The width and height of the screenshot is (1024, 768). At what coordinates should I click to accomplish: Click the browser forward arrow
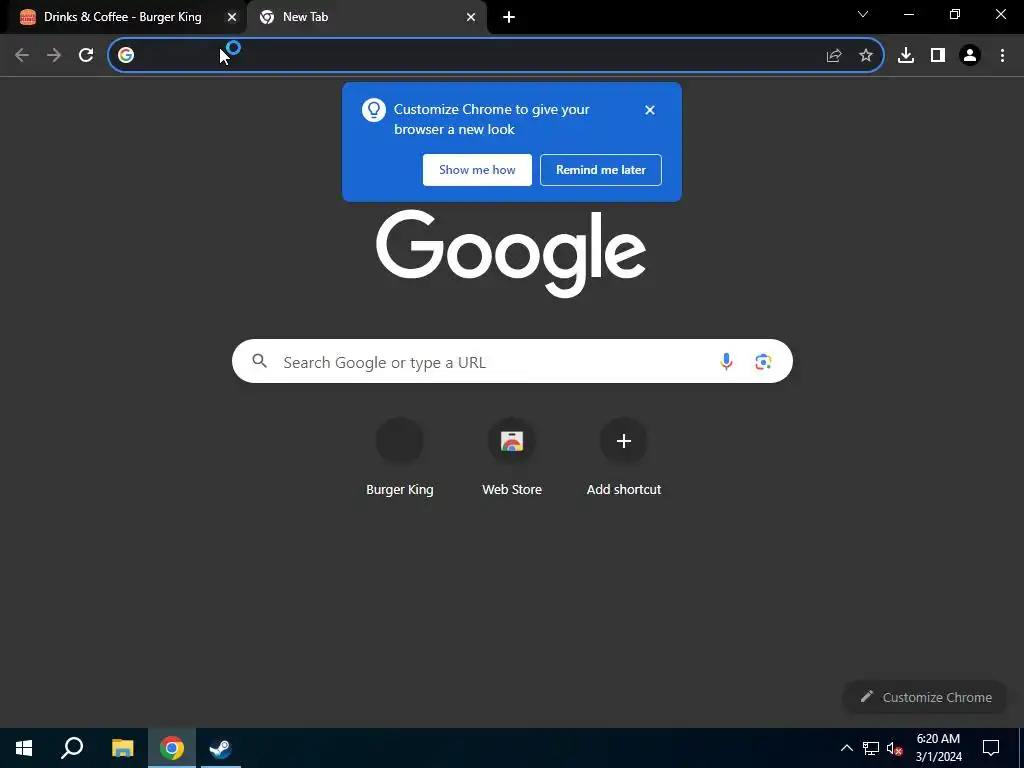[x=54, y=55]
